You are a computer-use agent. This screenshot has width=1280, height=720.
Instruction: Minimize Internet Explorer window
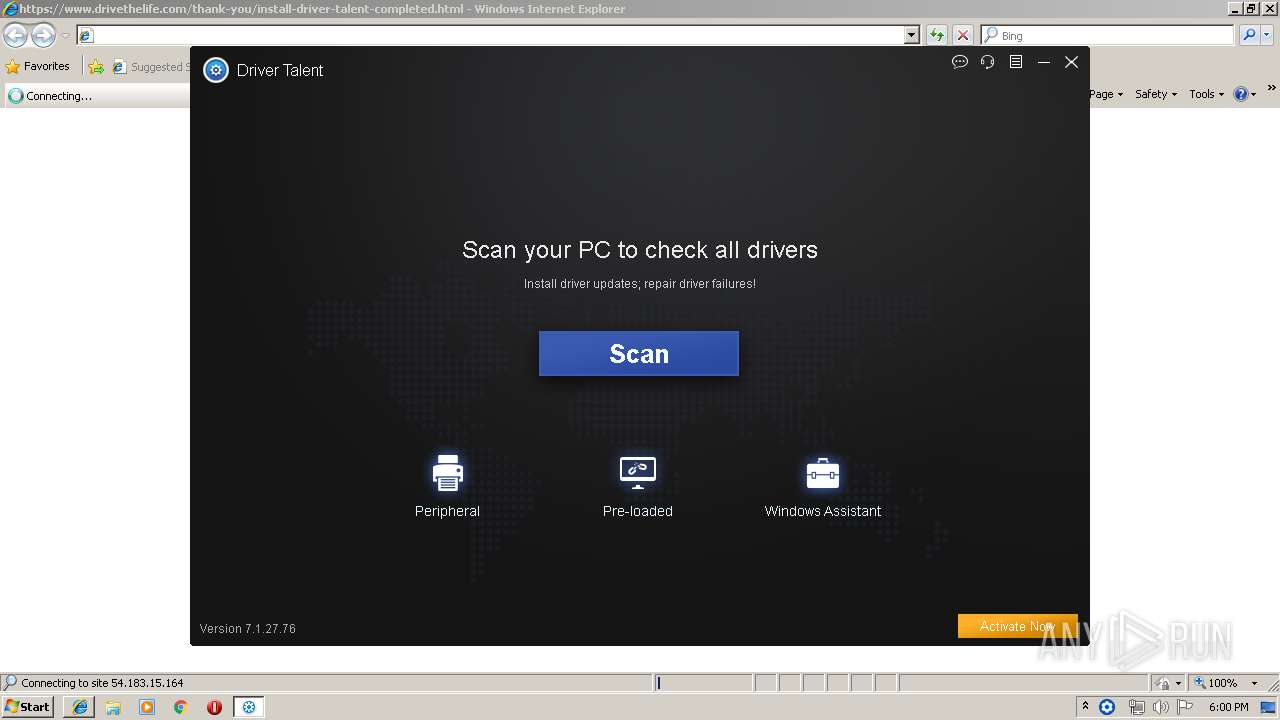[x=1236, y=9]
